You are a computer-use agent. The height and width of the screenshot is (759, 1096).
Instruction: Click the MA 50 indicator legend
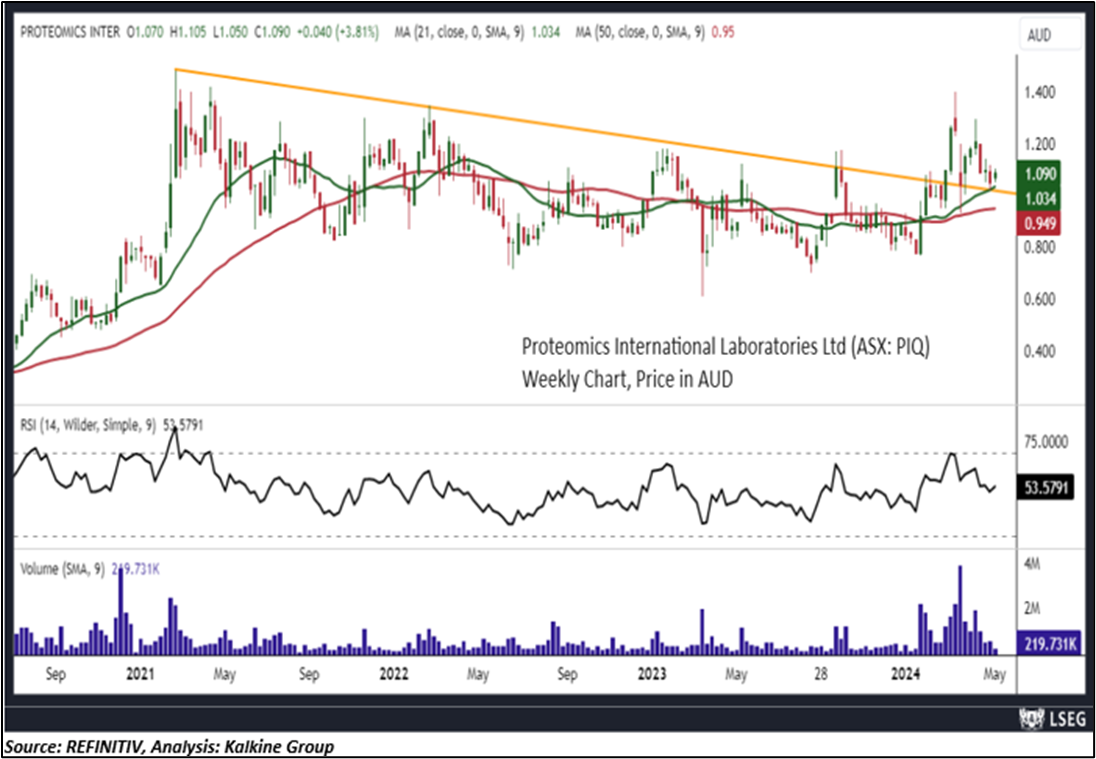coord(655,32)
